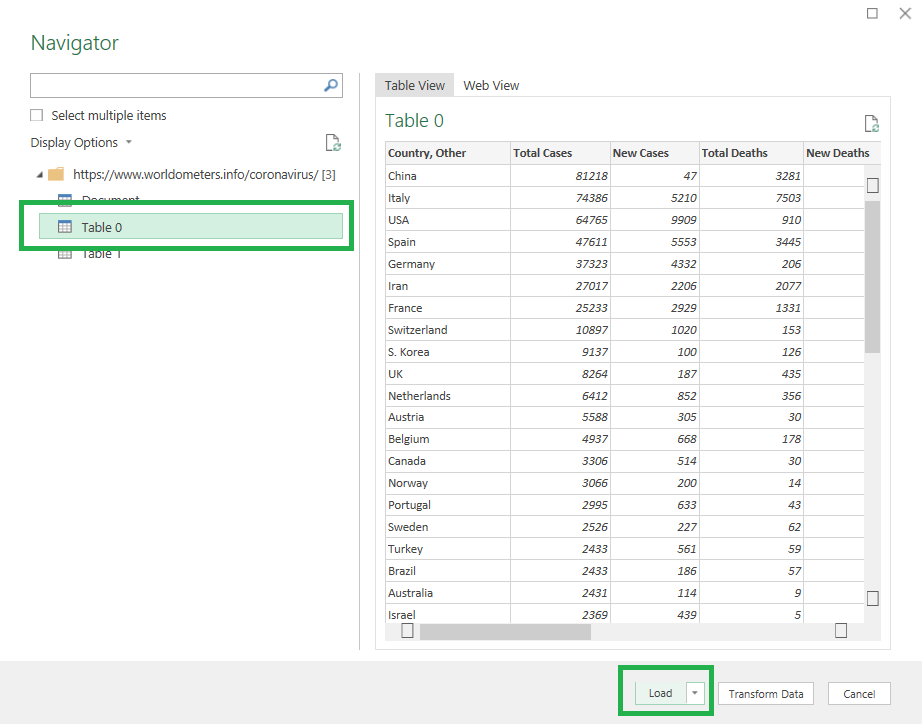Click the 'Turkey' country cell
This screenshot has width=922, height=724.
pos(447,549)
